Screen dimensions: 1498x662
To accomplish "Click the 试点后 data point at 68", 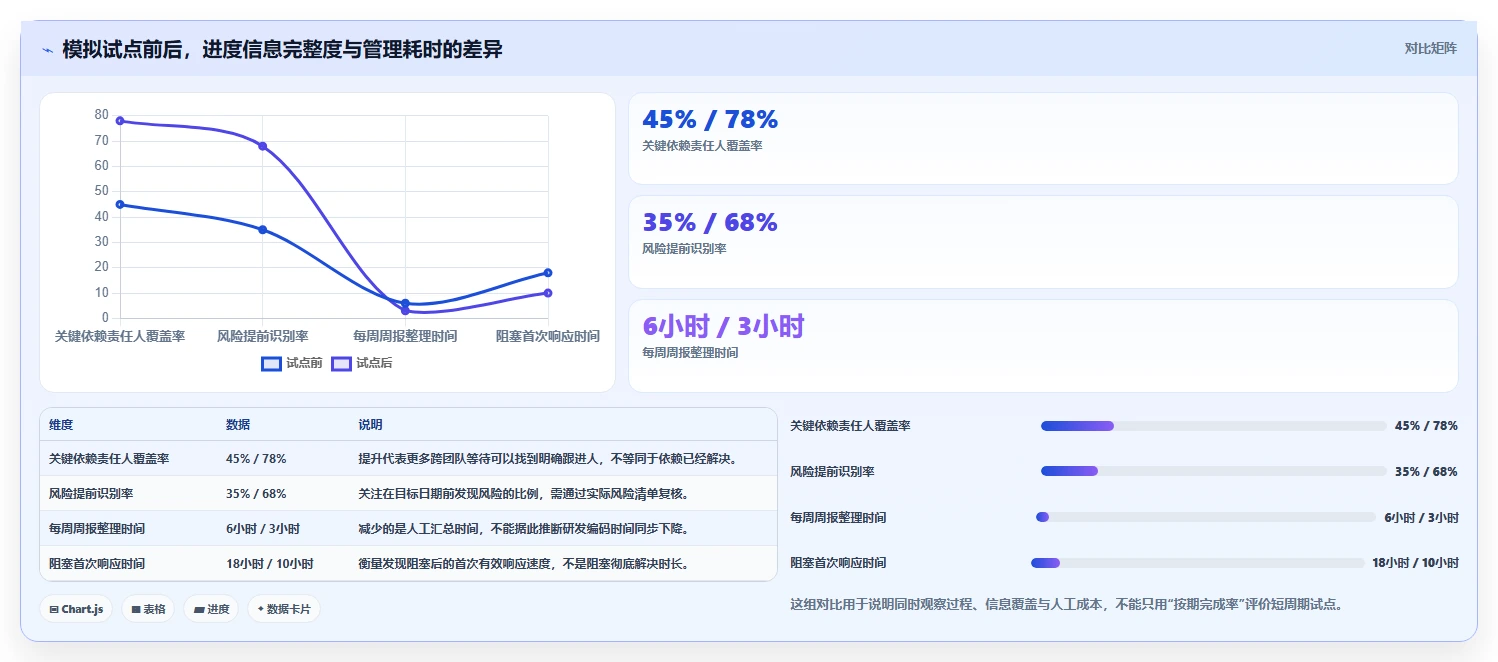I will click(263, 146).
